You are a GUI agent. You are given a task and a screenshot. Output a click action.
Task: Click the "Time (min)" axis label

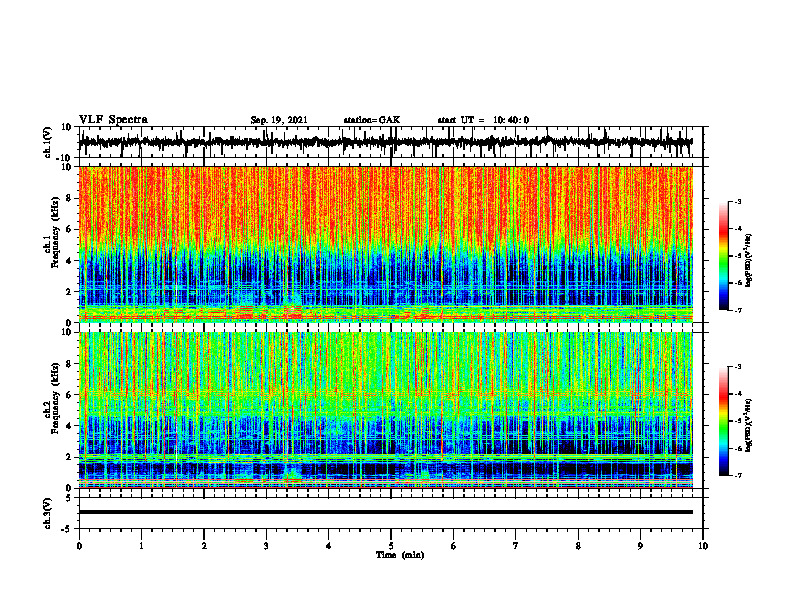pos(400,555)
